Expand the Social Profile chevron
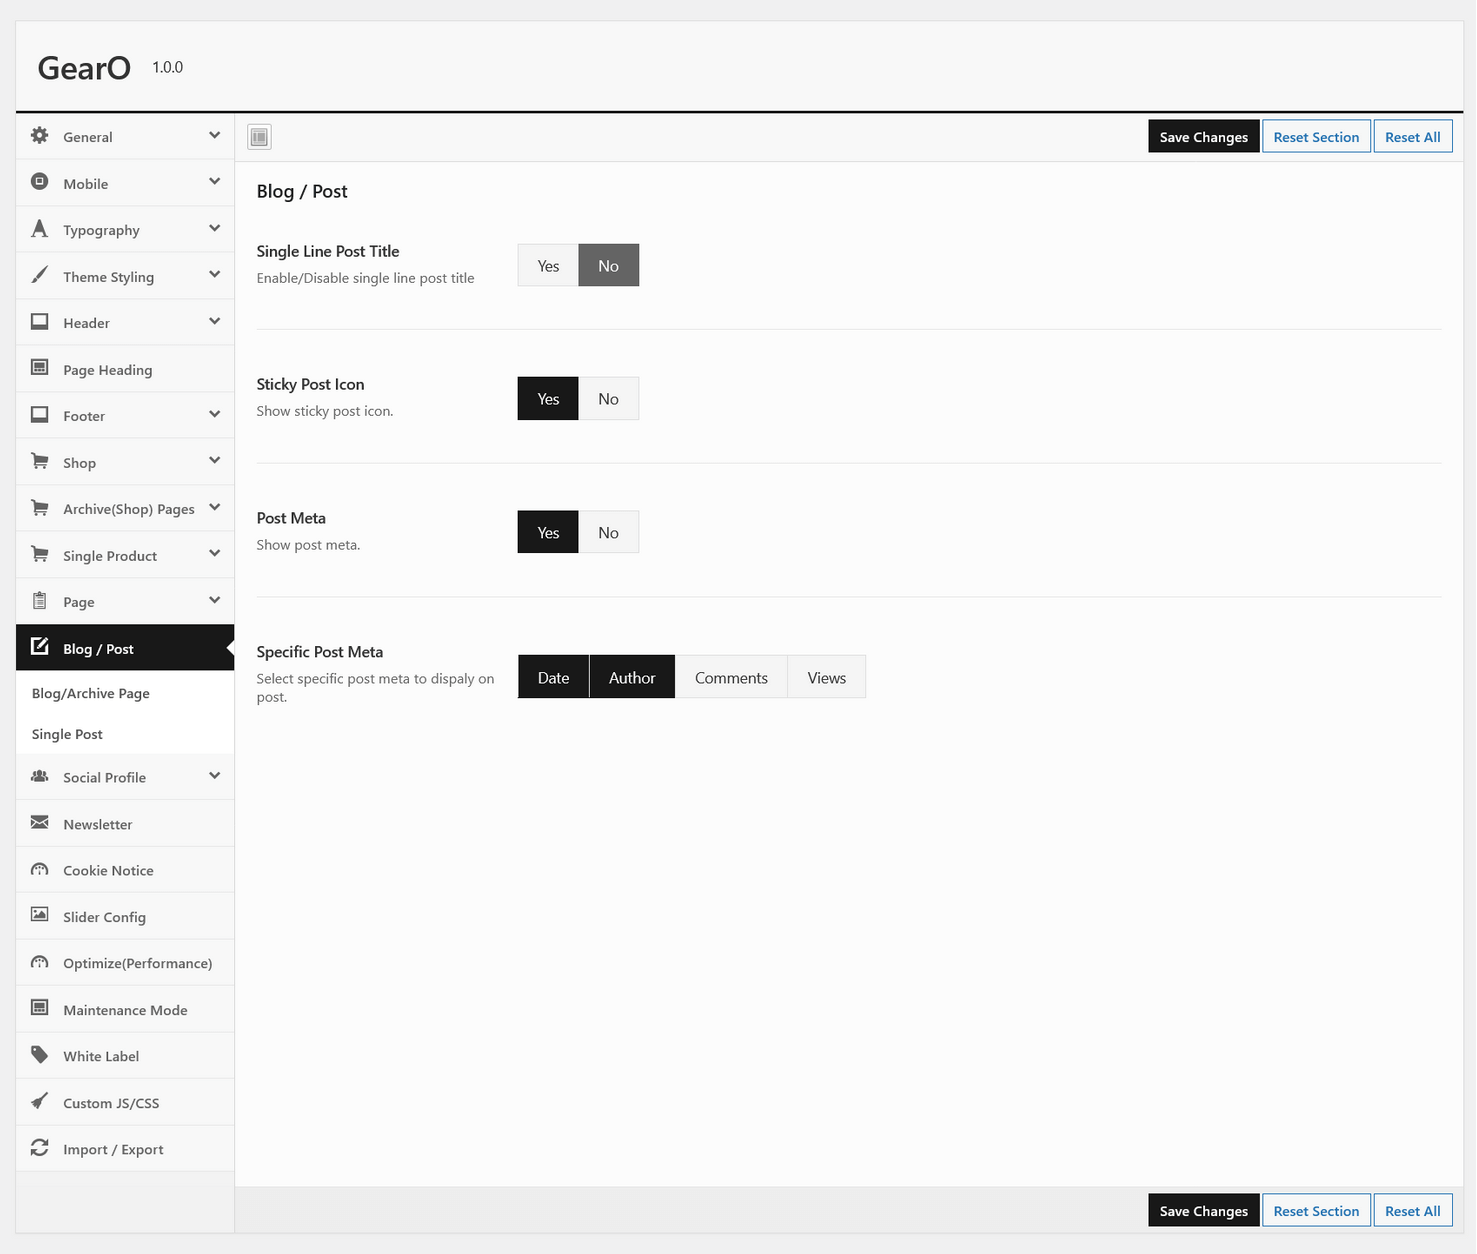 point(214,776)
